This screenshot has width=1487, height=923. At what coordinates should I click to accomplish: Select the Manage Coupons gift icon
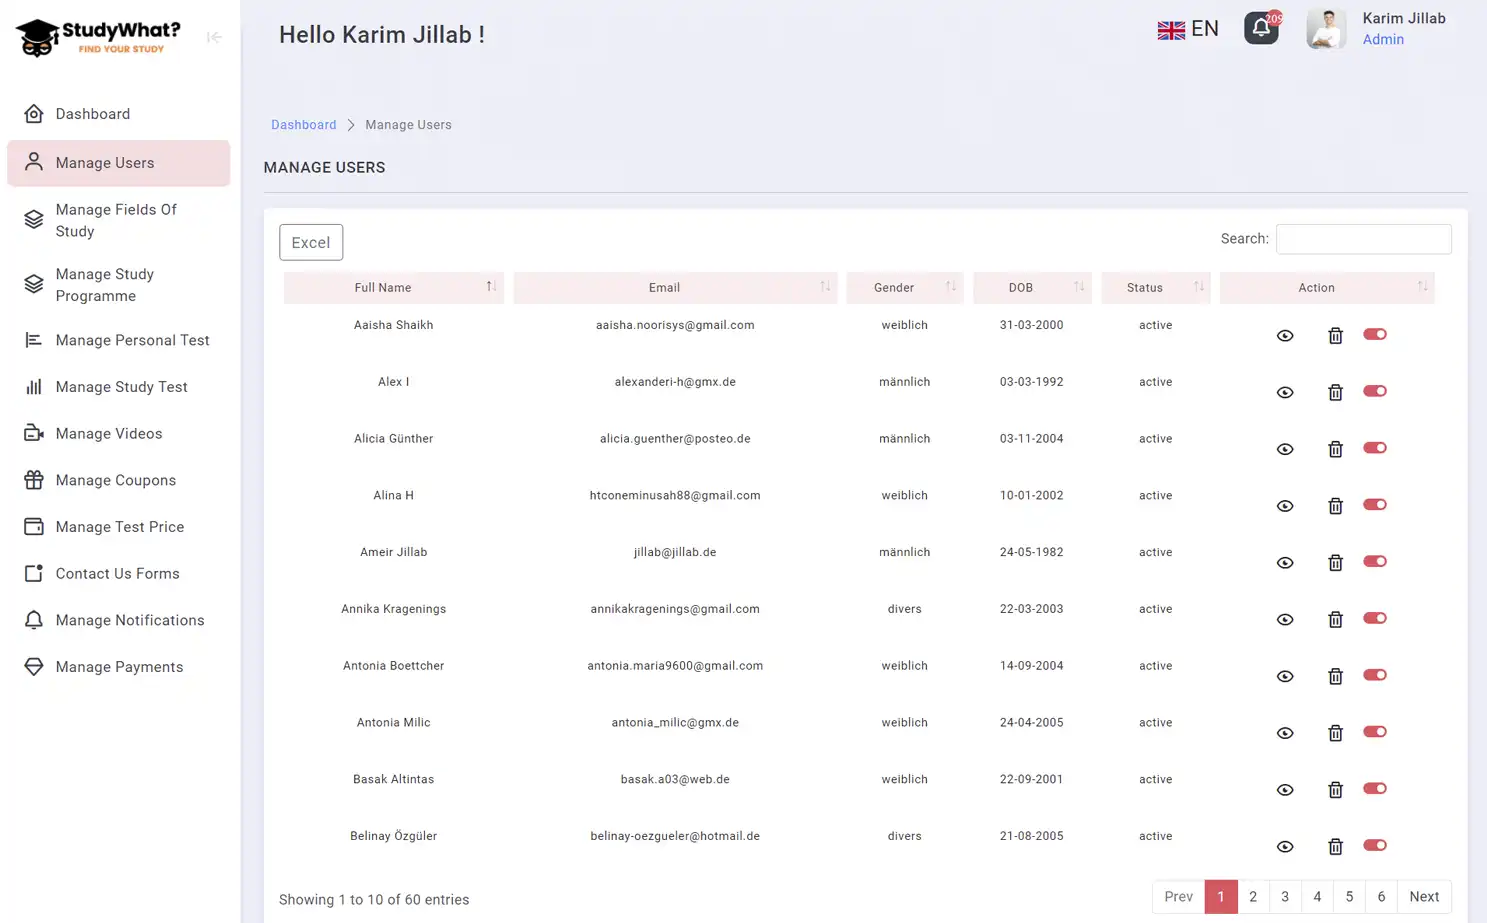coord(33,480)
